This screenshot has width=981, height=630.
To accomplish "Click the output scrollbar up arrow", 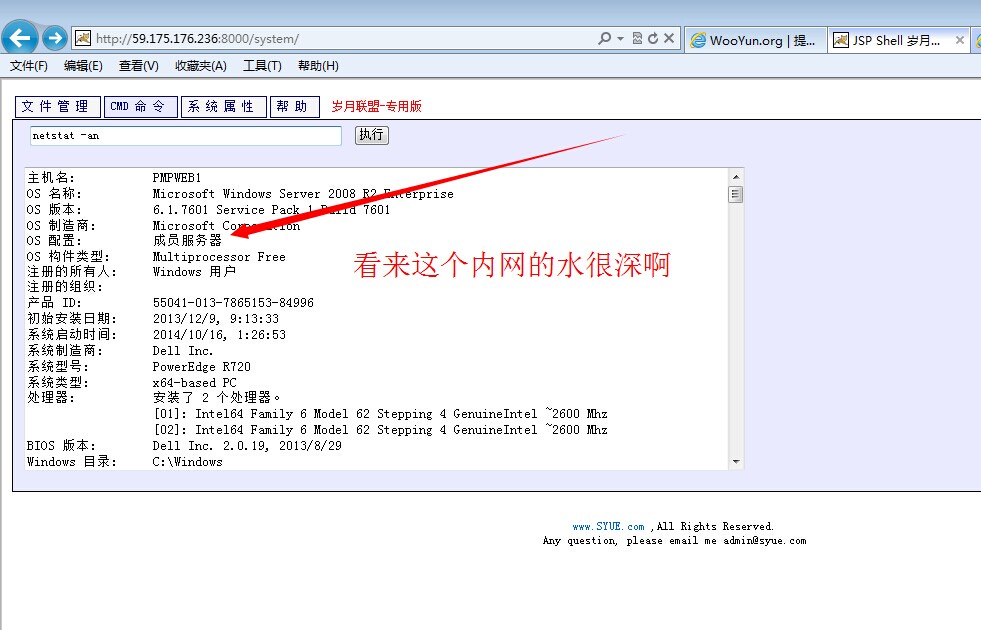I will (x=736, y=177).
